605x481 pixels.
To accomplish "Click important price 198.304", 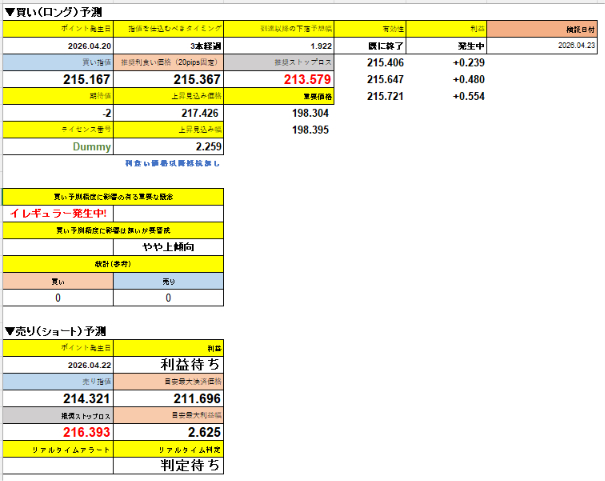I will [x=310, y=113].
